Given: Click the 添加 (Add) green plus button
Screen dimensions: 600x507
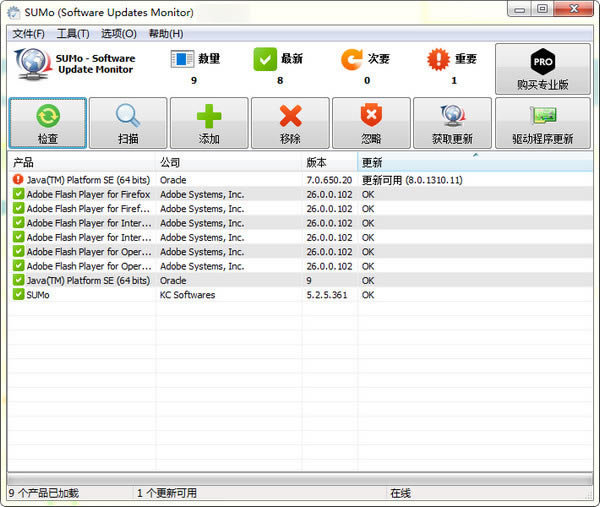Looking at the screenshot, I should (x=209, y=123).
